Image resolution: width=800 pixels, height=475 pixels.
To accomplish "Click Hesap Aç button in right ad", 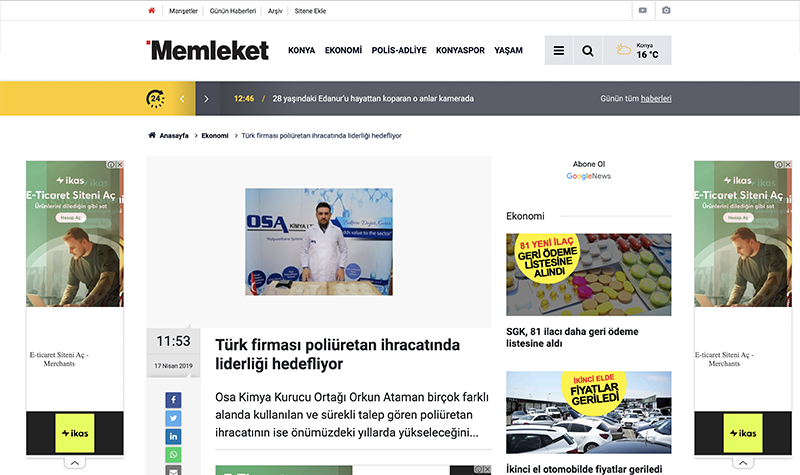I will pos(738,217).
